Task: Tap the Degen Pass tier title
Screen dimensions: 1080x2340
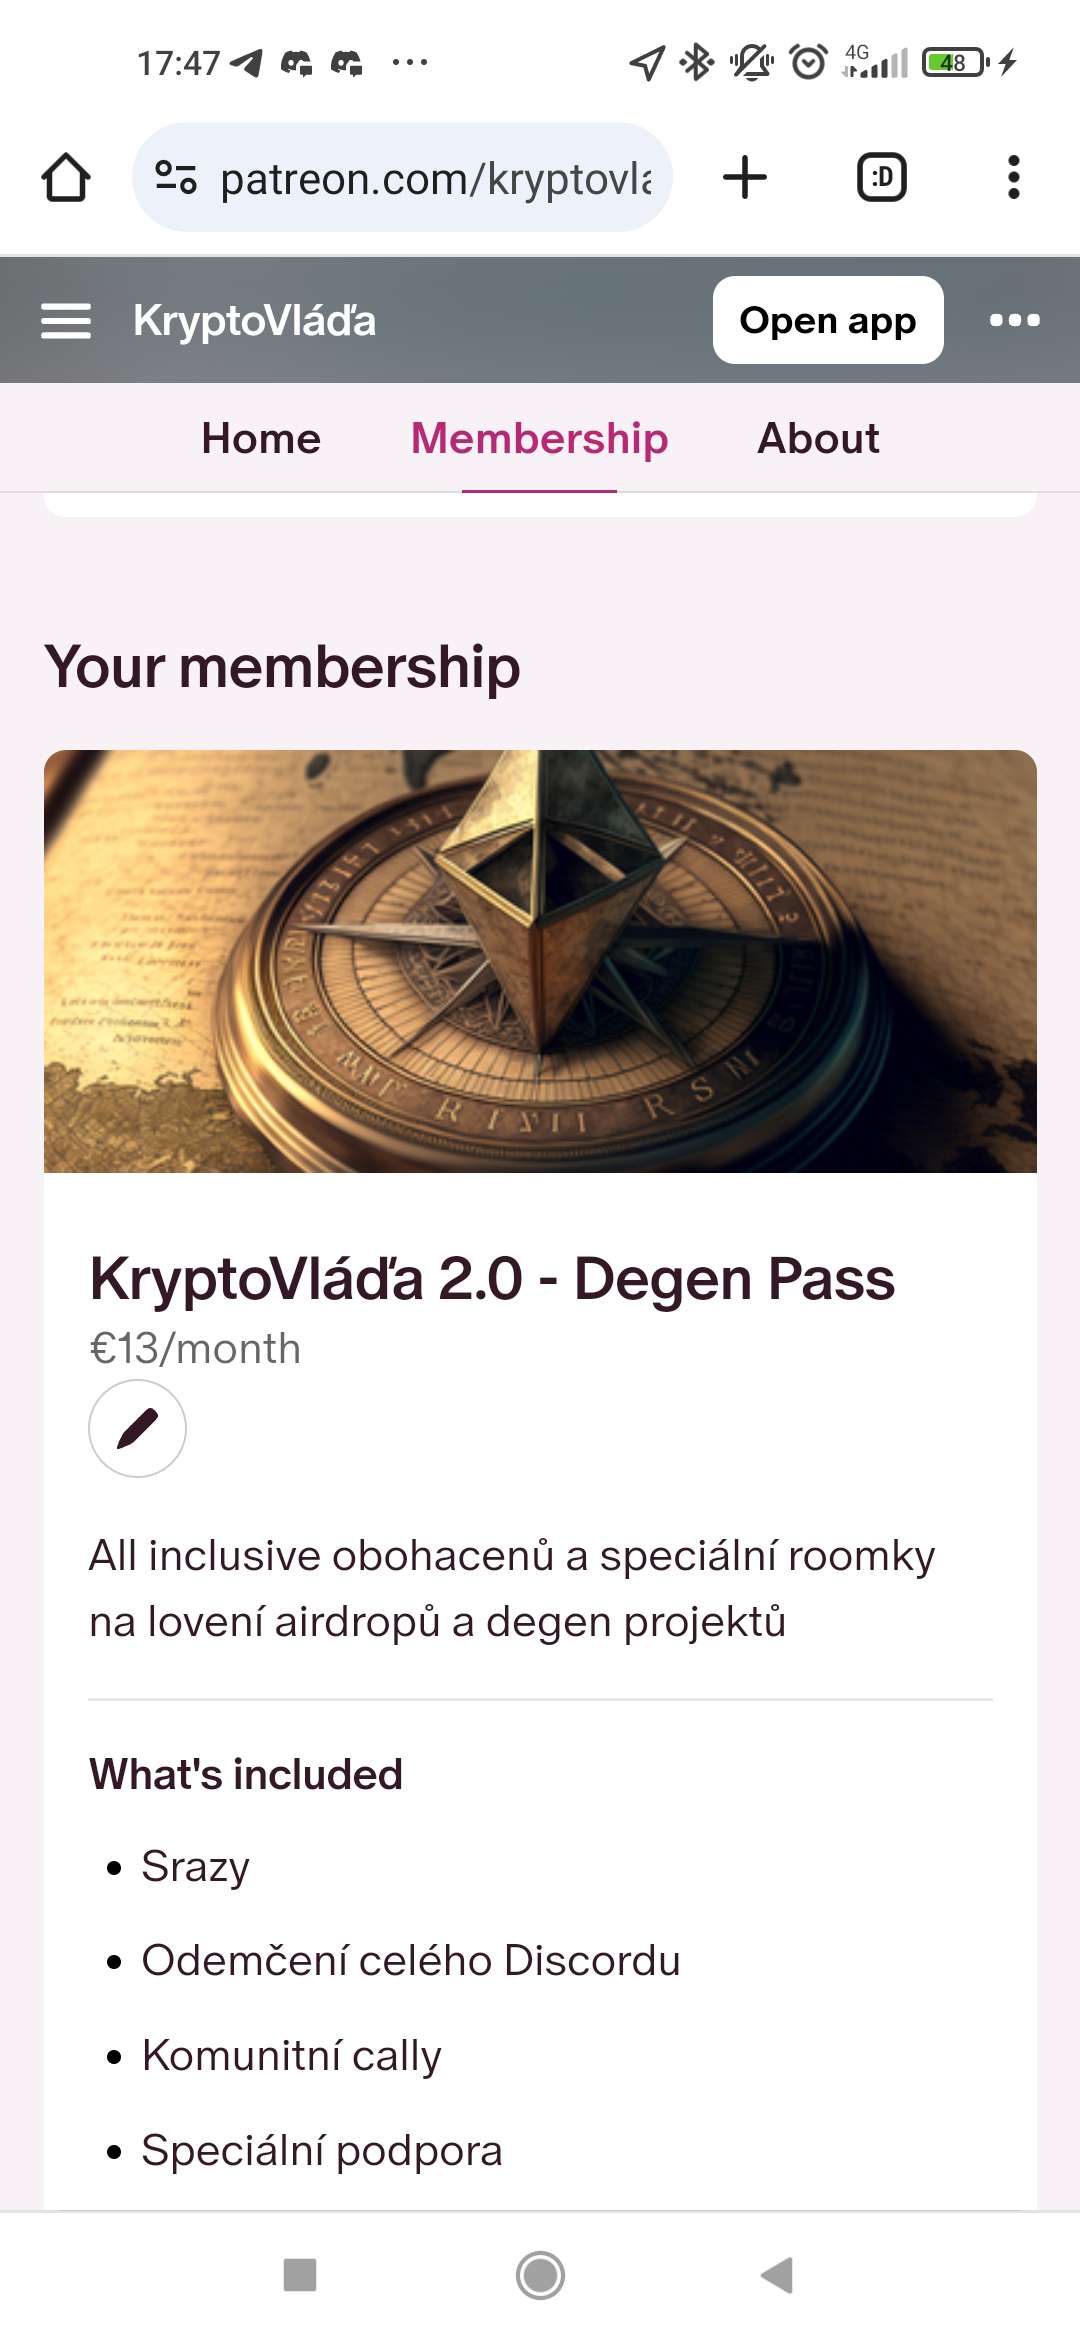Action: coord(492,1279)
